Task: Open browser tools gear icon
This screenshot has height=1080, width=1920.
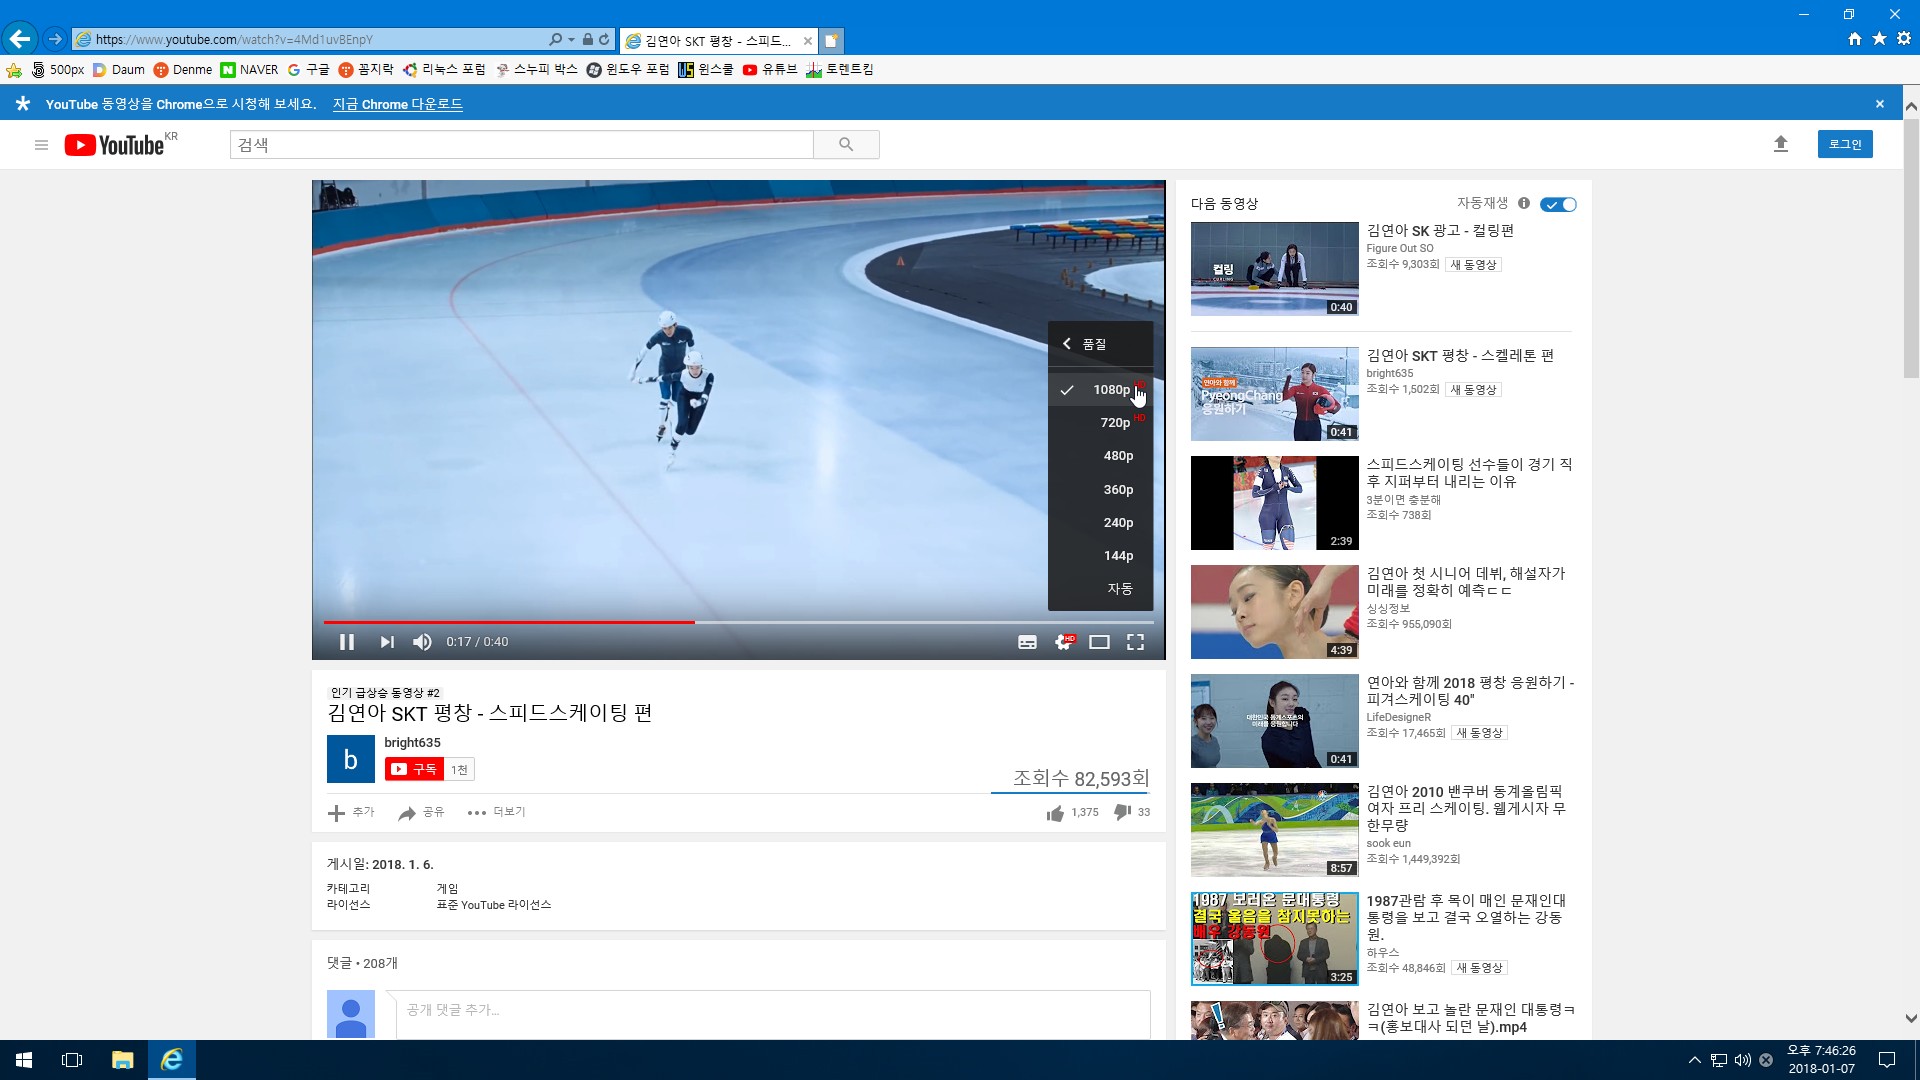Action: click(x=1904, y=38)
